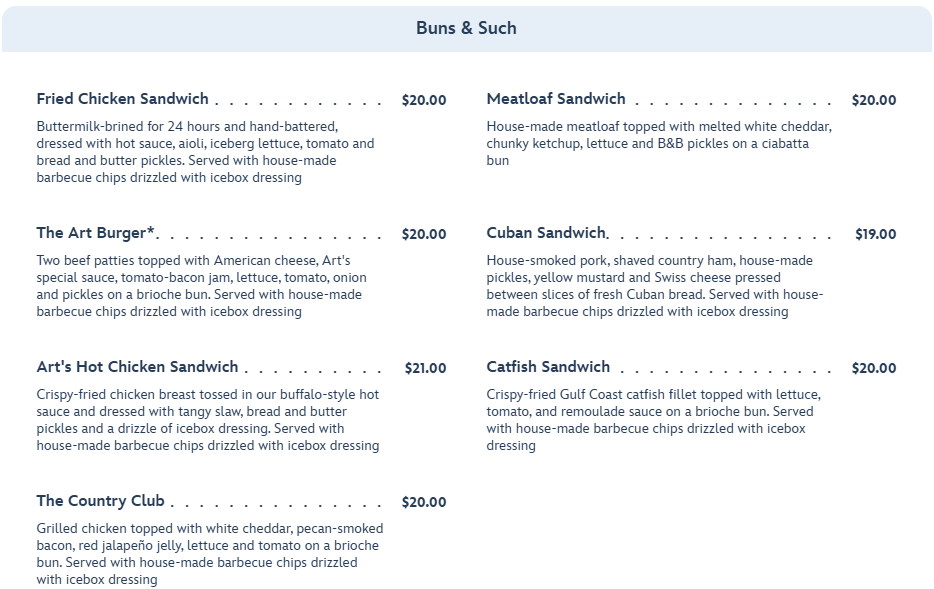Click the Meatloaf Sandwich $20.00 price
The image size is (934, 589).
pyautogui.click(x=874, y=100)
